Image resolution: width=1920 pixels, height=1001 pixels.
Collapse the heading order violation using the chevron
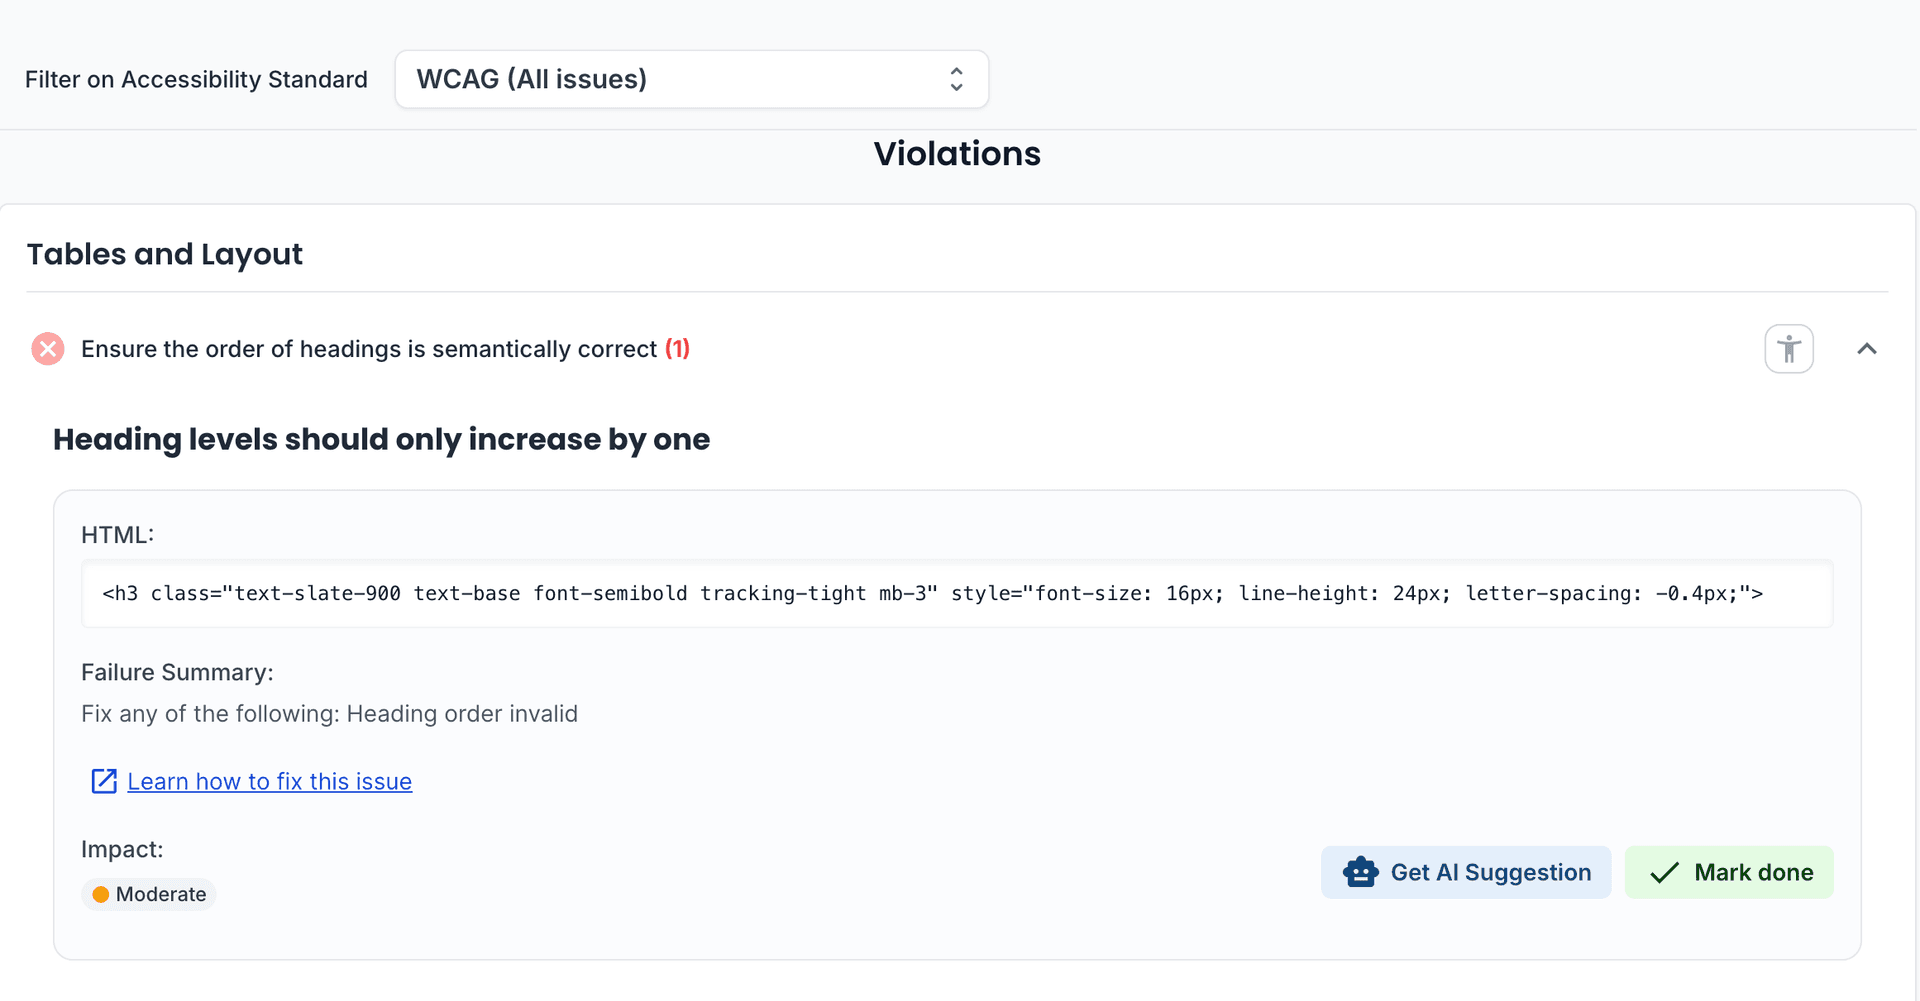pyautogui.click(x=1866, y=349)
